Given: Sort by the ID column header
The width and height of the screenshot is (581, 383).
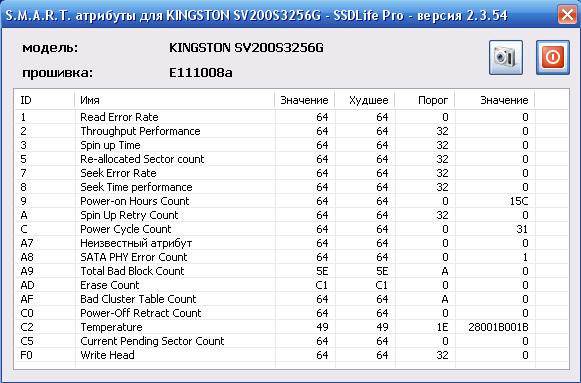Looking at the screenshot, I should (44, 100).
